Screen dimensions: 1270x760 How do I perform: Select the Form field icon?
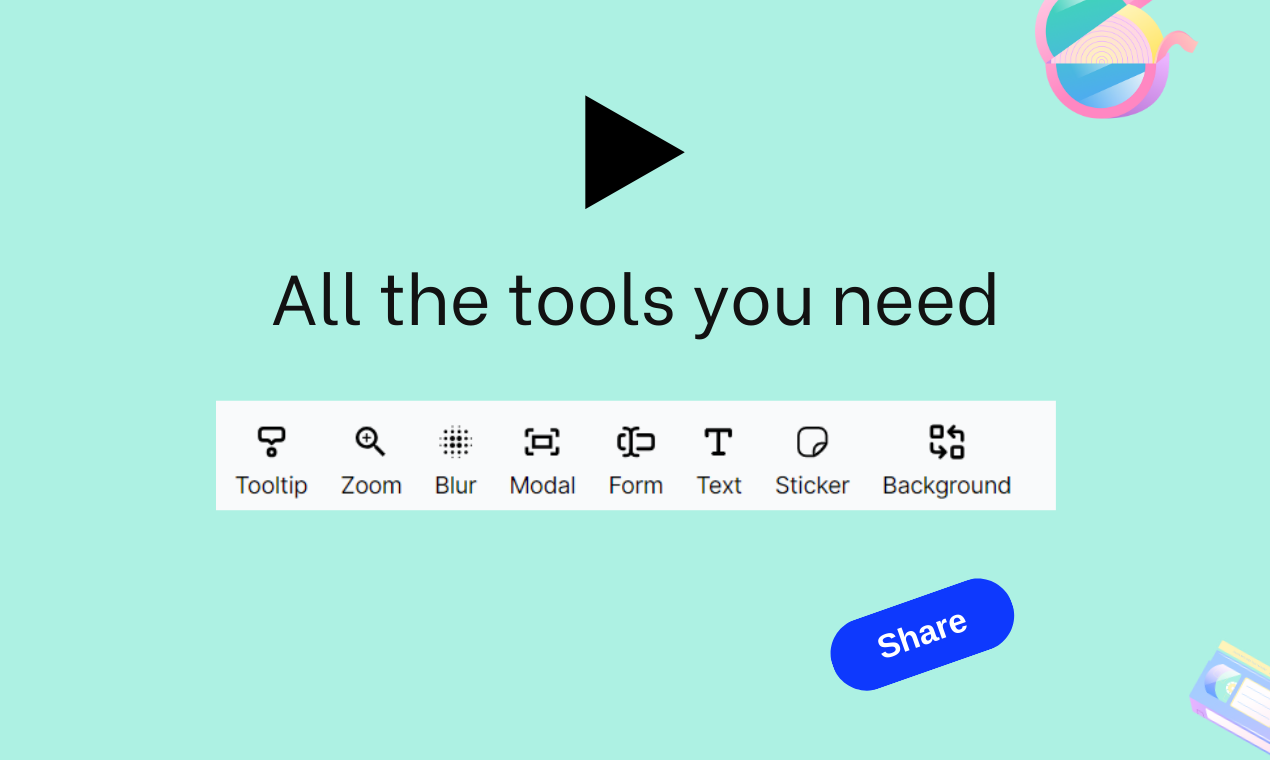click(635, 442)
